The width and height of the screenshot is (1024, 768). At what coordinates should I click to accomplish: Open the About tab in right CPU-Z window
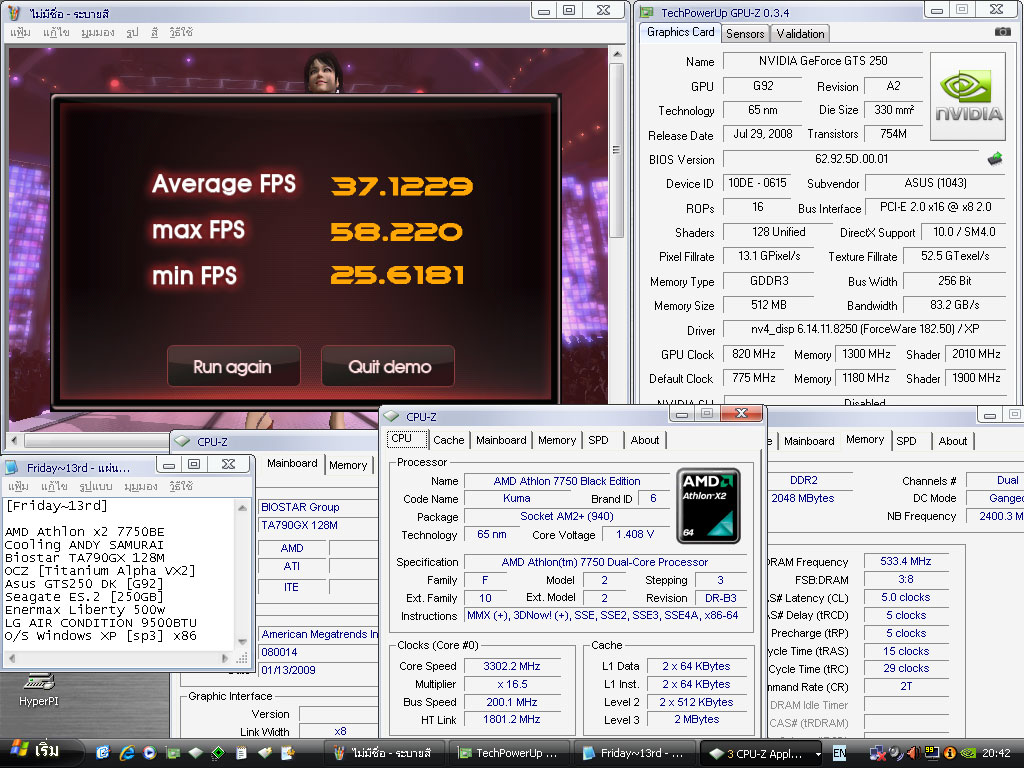point(953,441)
